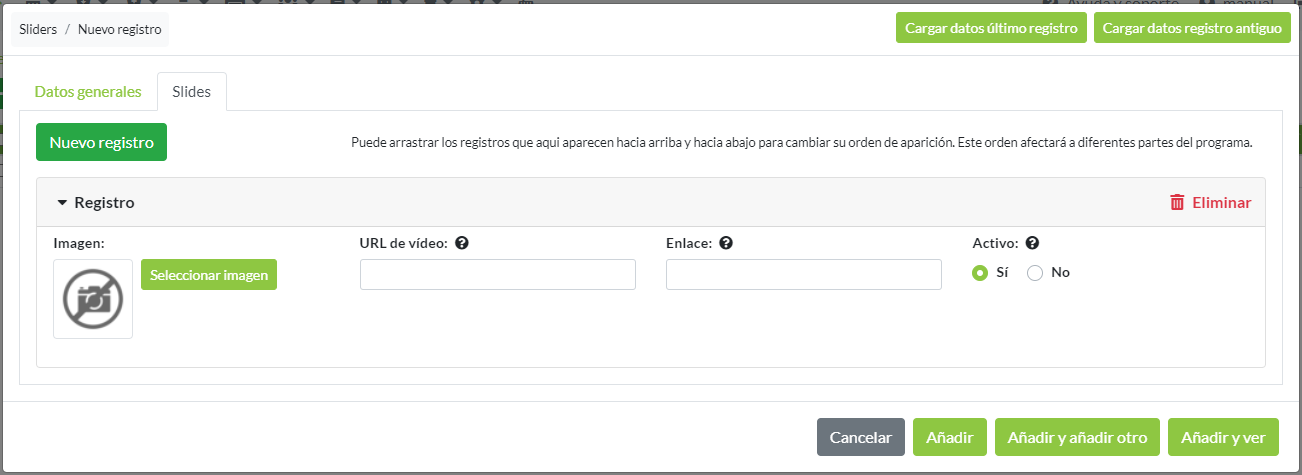The image size is (1302, 475).
Task: Choose Añadir y añadir otro
Action: [x=1077, y=437]
